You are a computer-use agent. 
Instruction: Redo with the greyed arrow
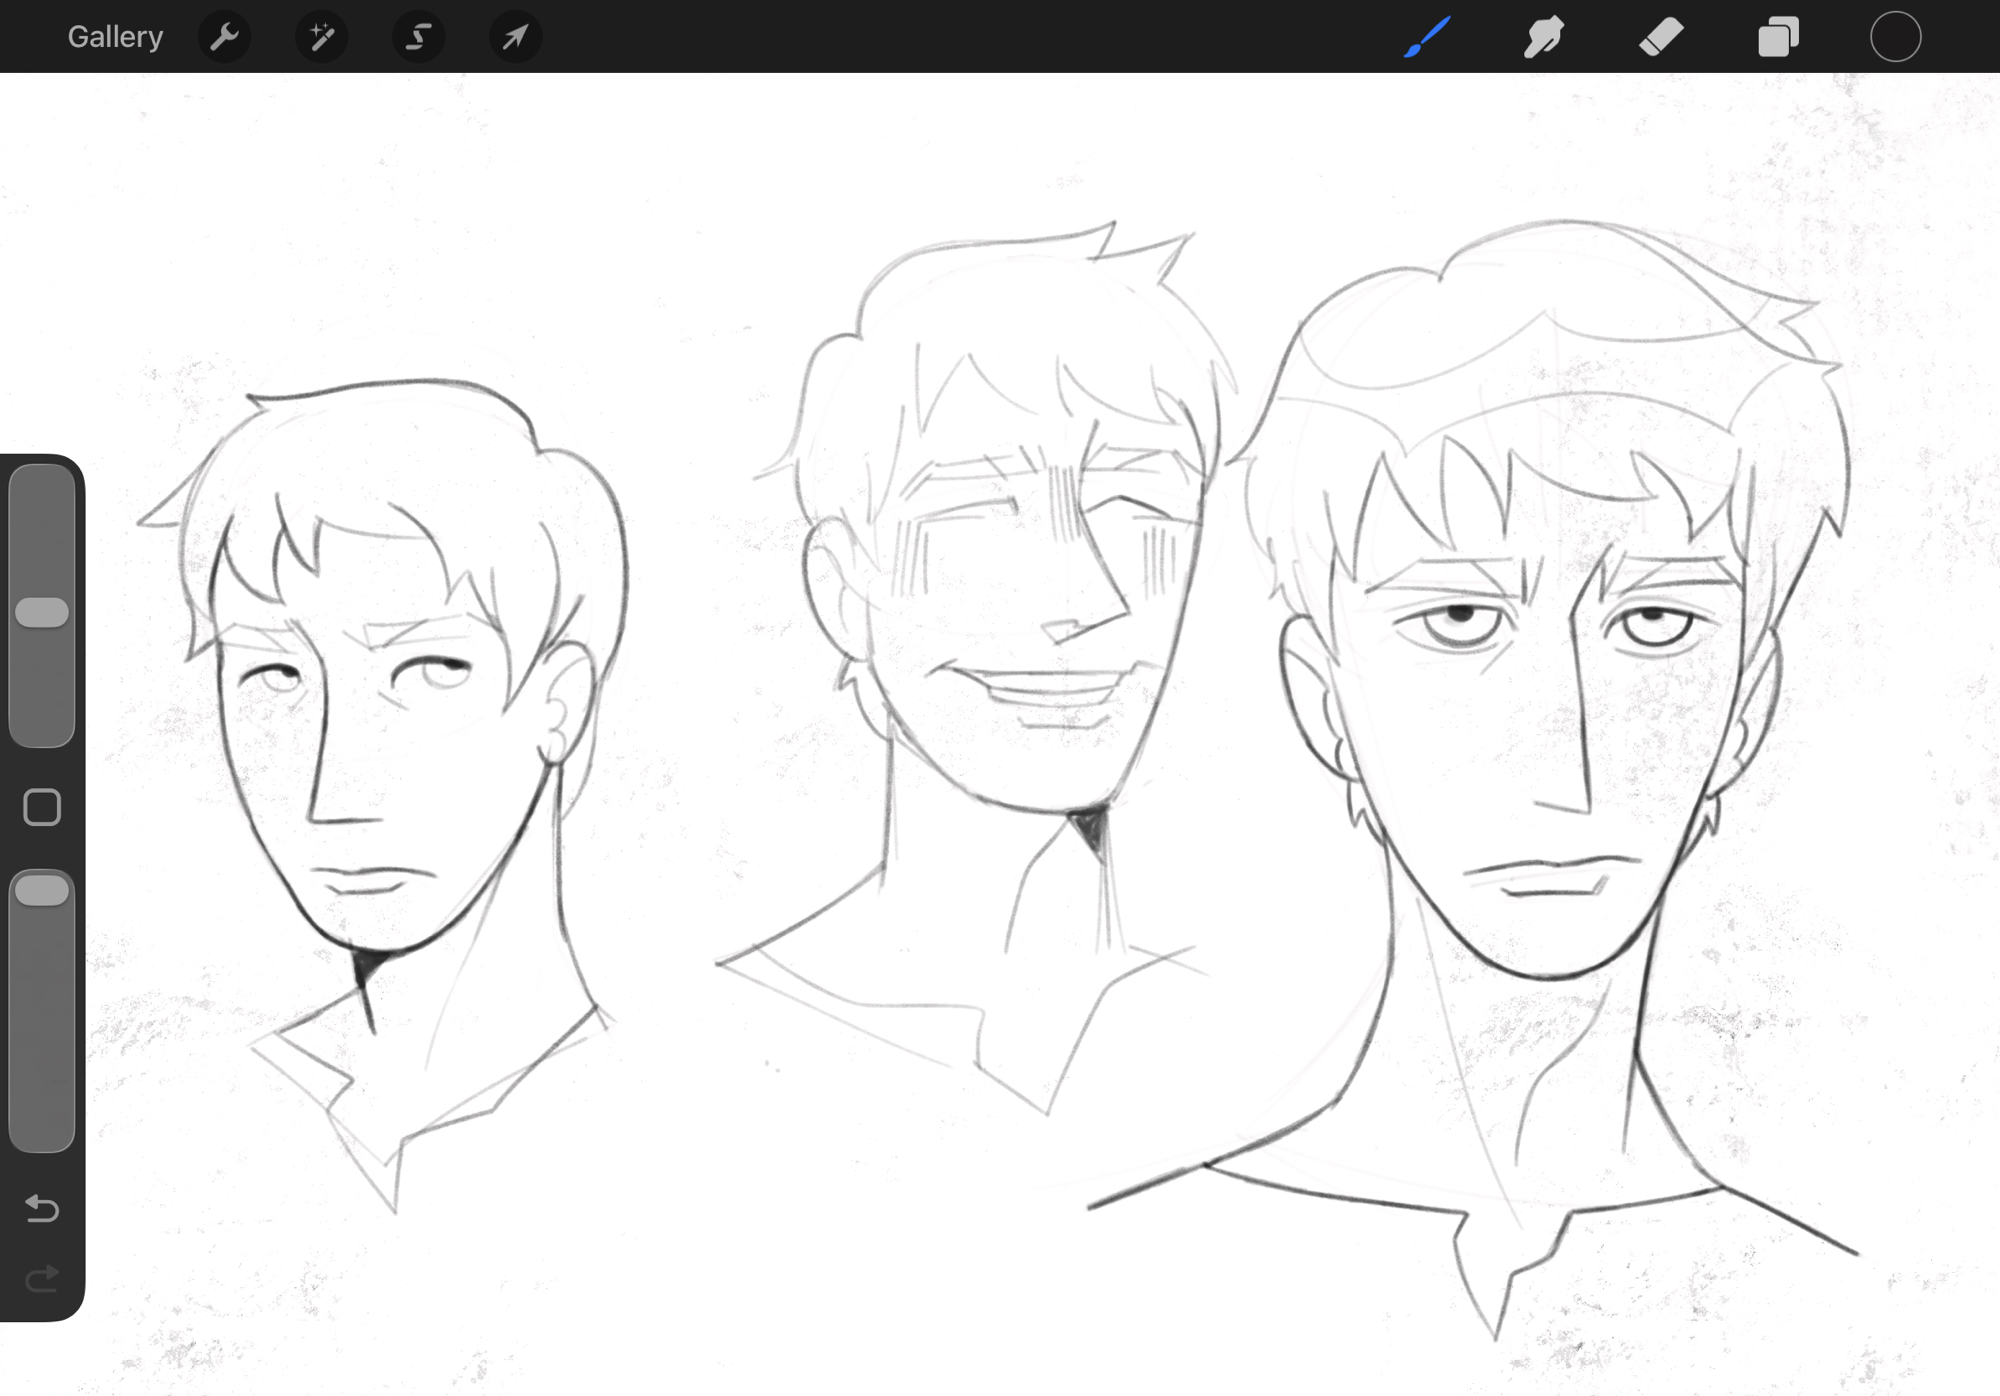(x=42, y=1278)
